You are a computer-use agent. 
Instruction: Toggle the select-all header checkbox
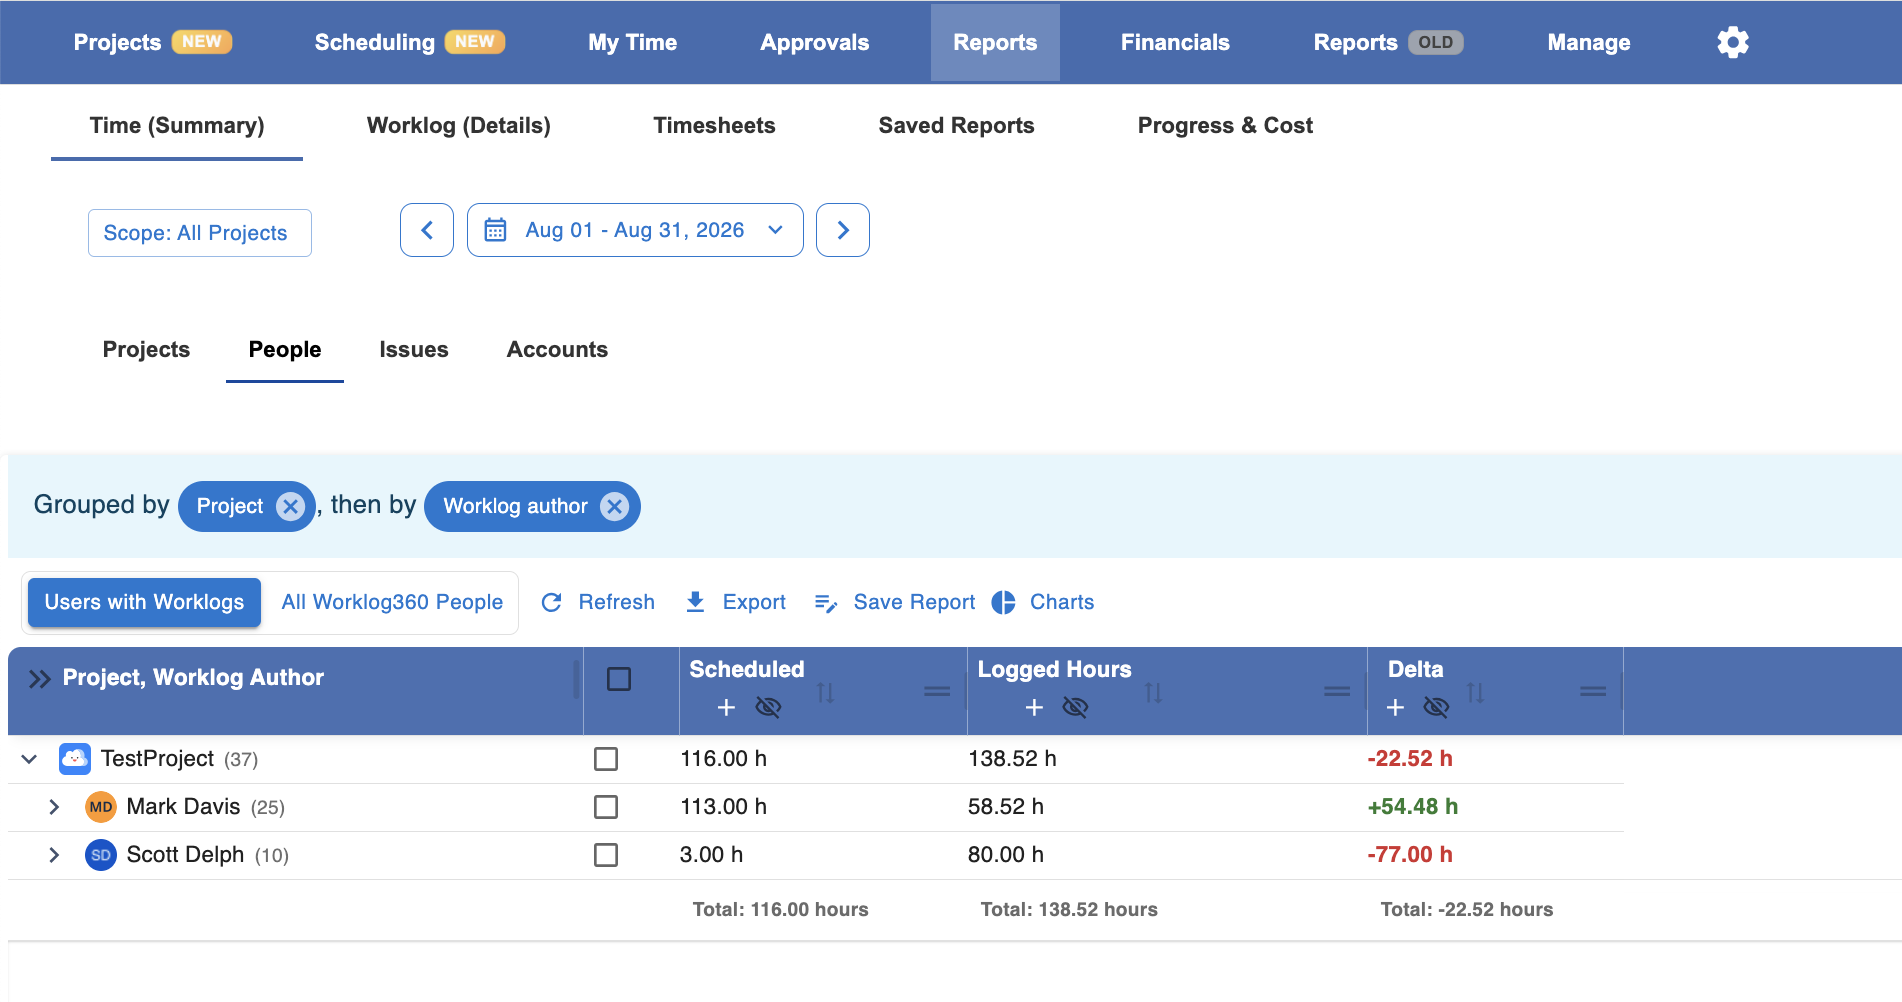tap(619, 679)
